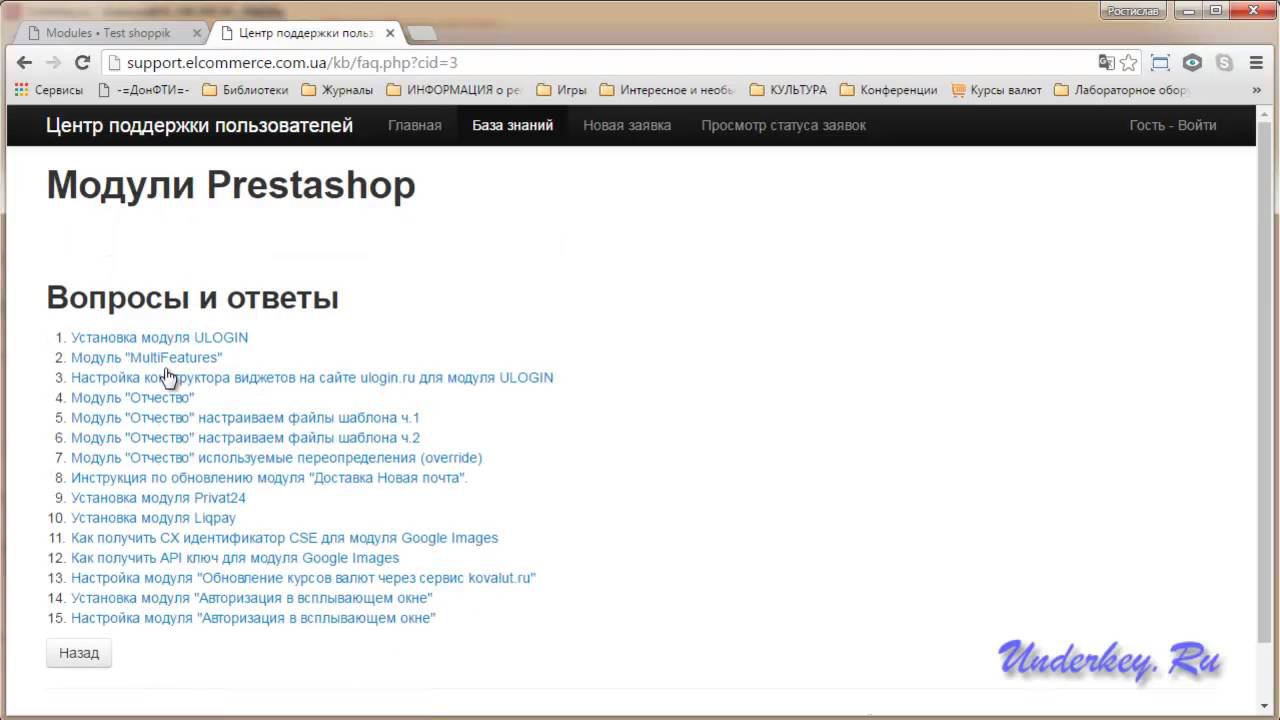The width and height of the screenshot is (1280, 720).
Task: Close the Центр поддержки польз tab
Action: (390, 33)
